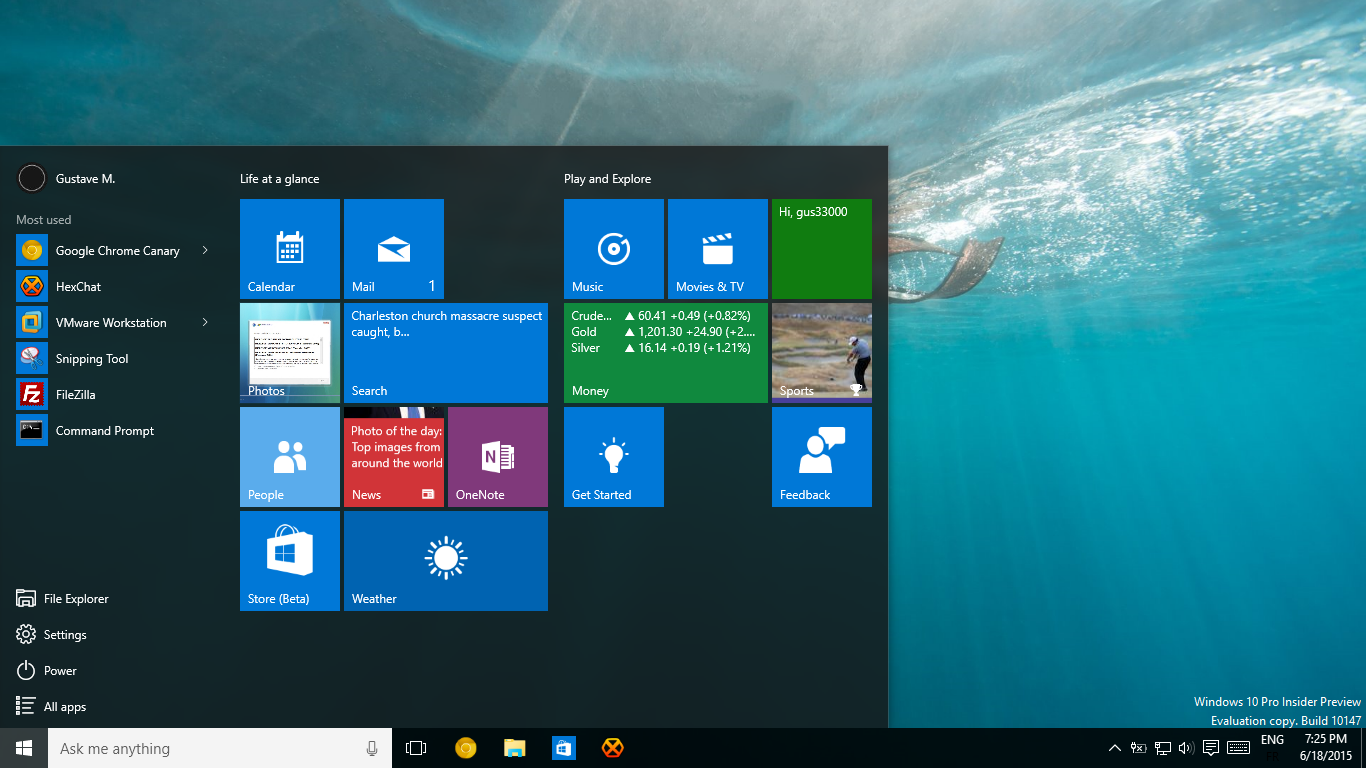Screen dimensions: 1366x768
Task: Expand VMware Workstation jump list arrow
Action: click(205, 323)
